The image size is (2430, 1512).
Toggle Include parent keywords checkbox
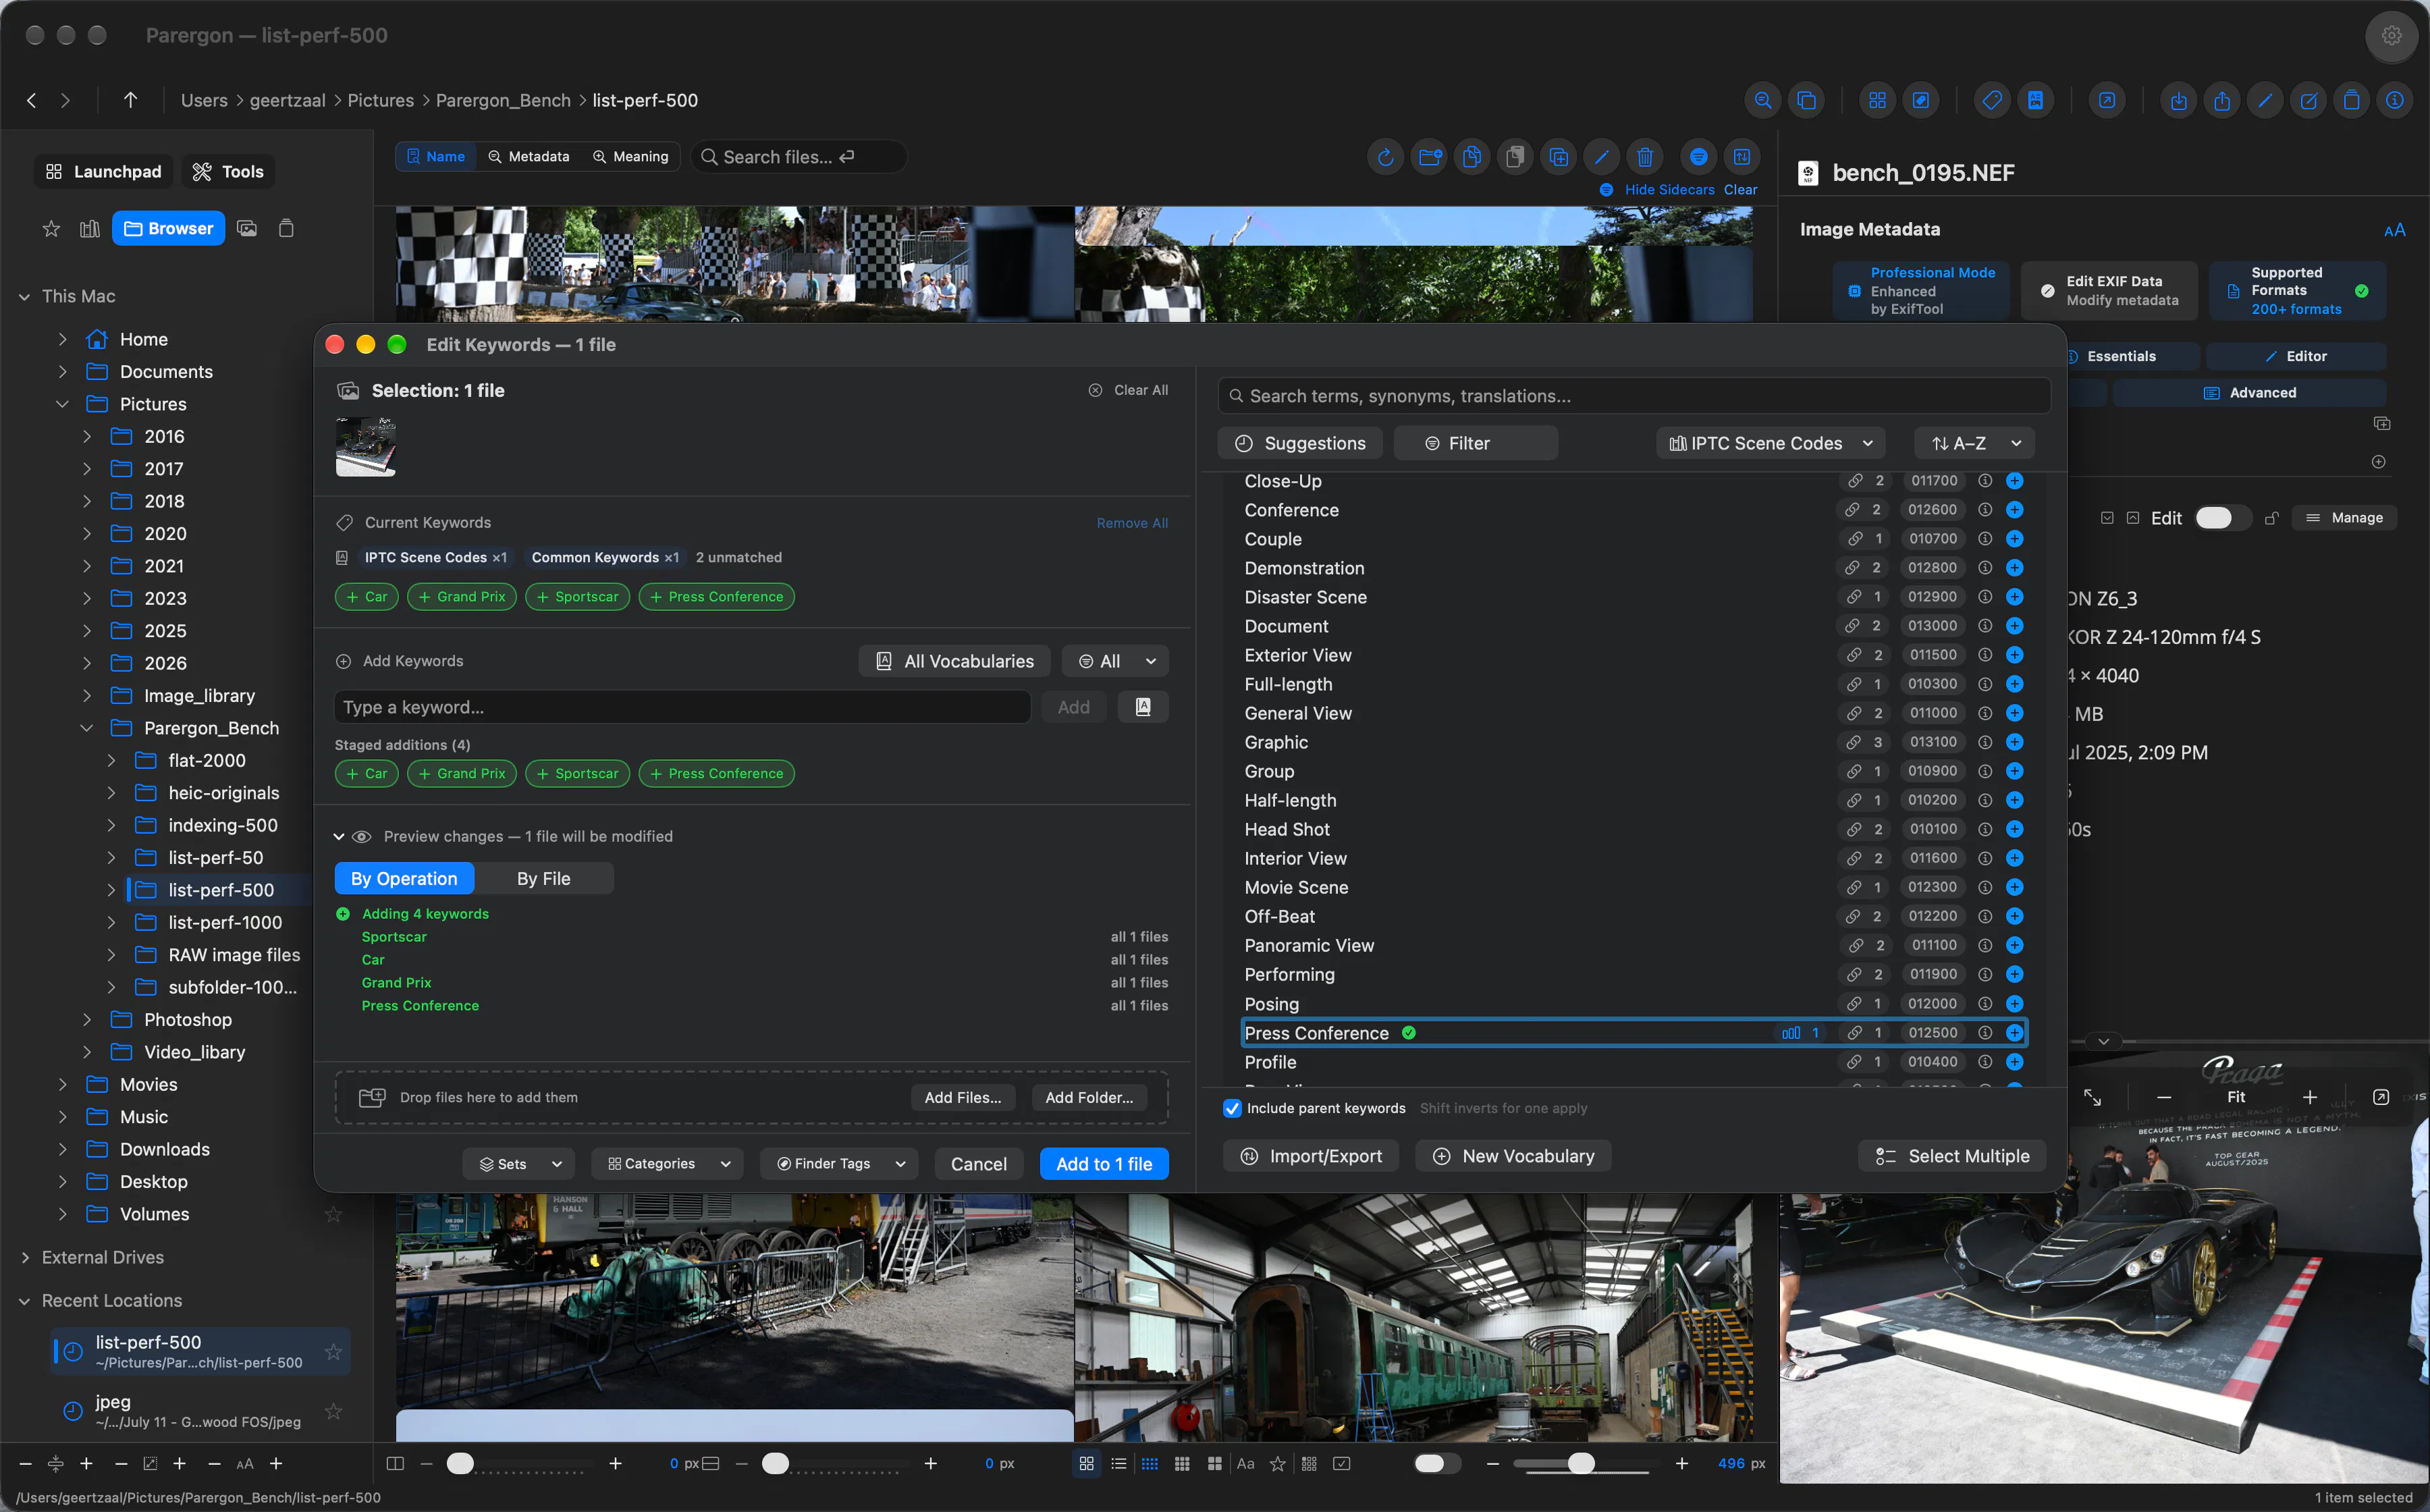(x=1232, y=1108)
